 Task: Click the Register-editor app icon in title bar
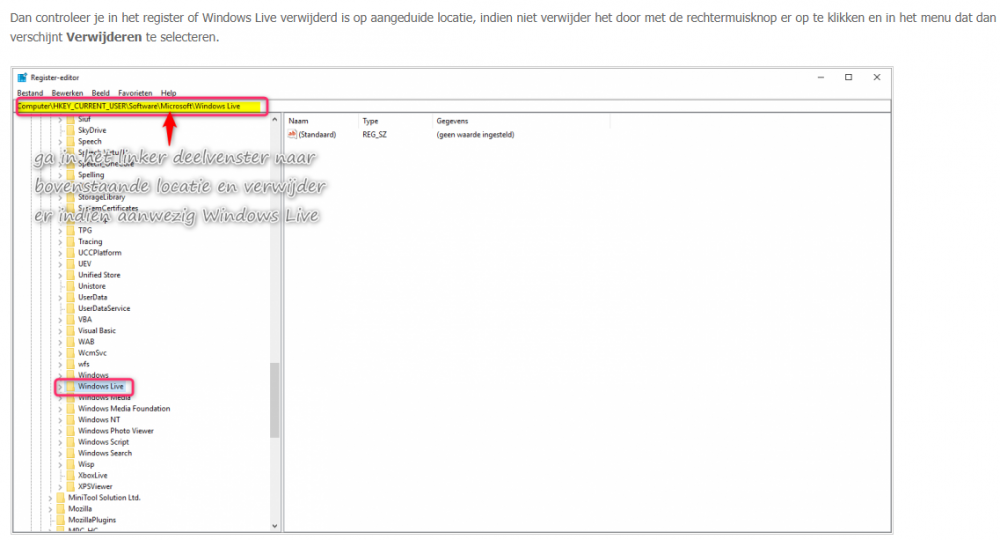(22, 78)
